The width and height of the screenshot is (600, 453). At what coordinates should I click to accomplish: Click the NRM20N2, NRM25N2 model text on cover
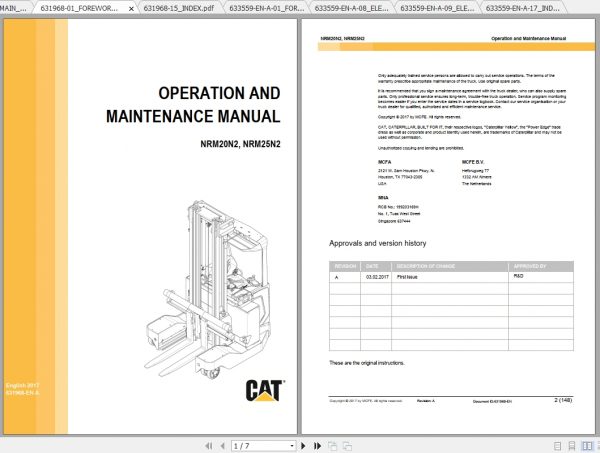coord(240,144)
